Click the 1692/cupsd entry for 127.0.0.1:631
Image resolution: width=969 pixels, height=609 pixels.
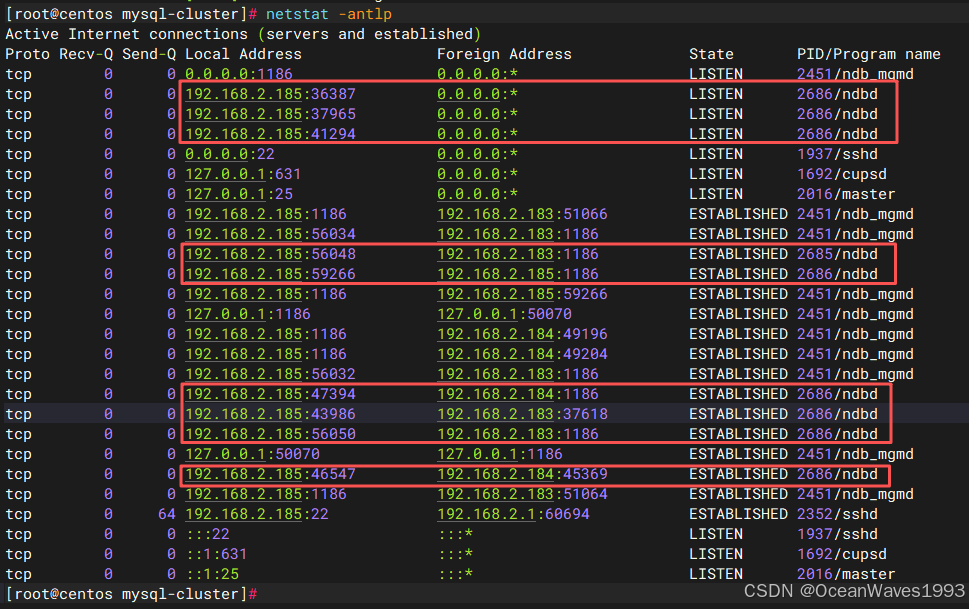coord(842,174)
